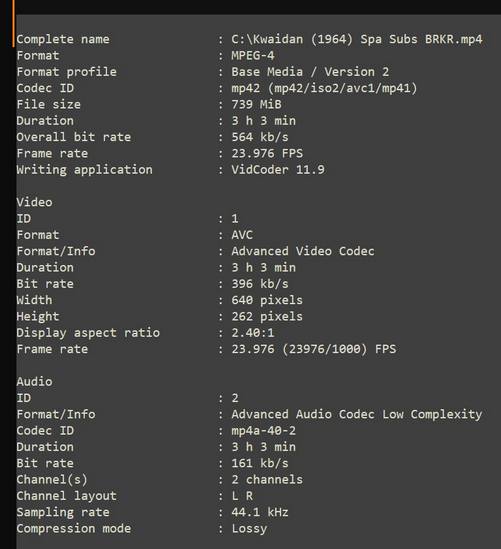Click the 161 kb/s audio bit rate
The width and height of the screenshot is (501, 549).
tap(260, 463)
